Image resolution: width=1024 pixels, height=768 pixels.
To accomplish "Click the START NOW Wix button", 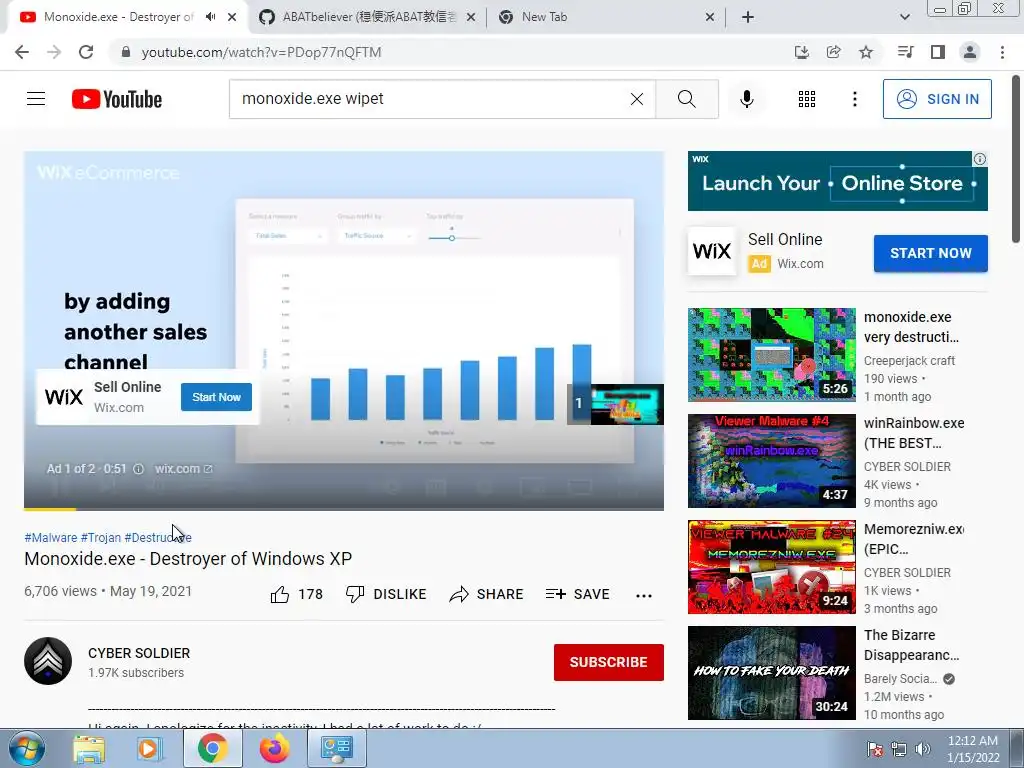I will [x=931, y=253].
